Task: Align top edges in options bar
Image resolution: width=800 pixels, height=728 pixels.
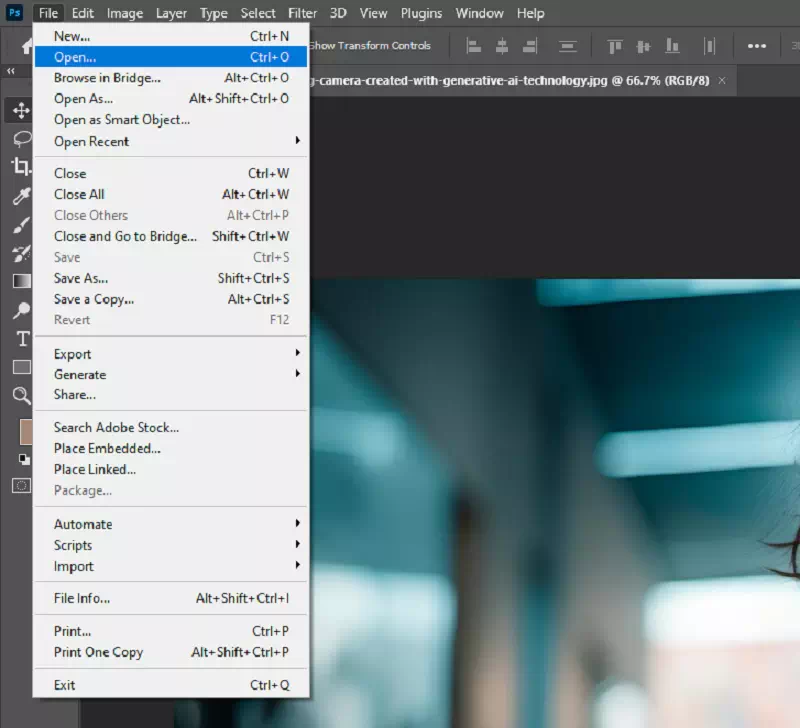Action: (615, 46)
